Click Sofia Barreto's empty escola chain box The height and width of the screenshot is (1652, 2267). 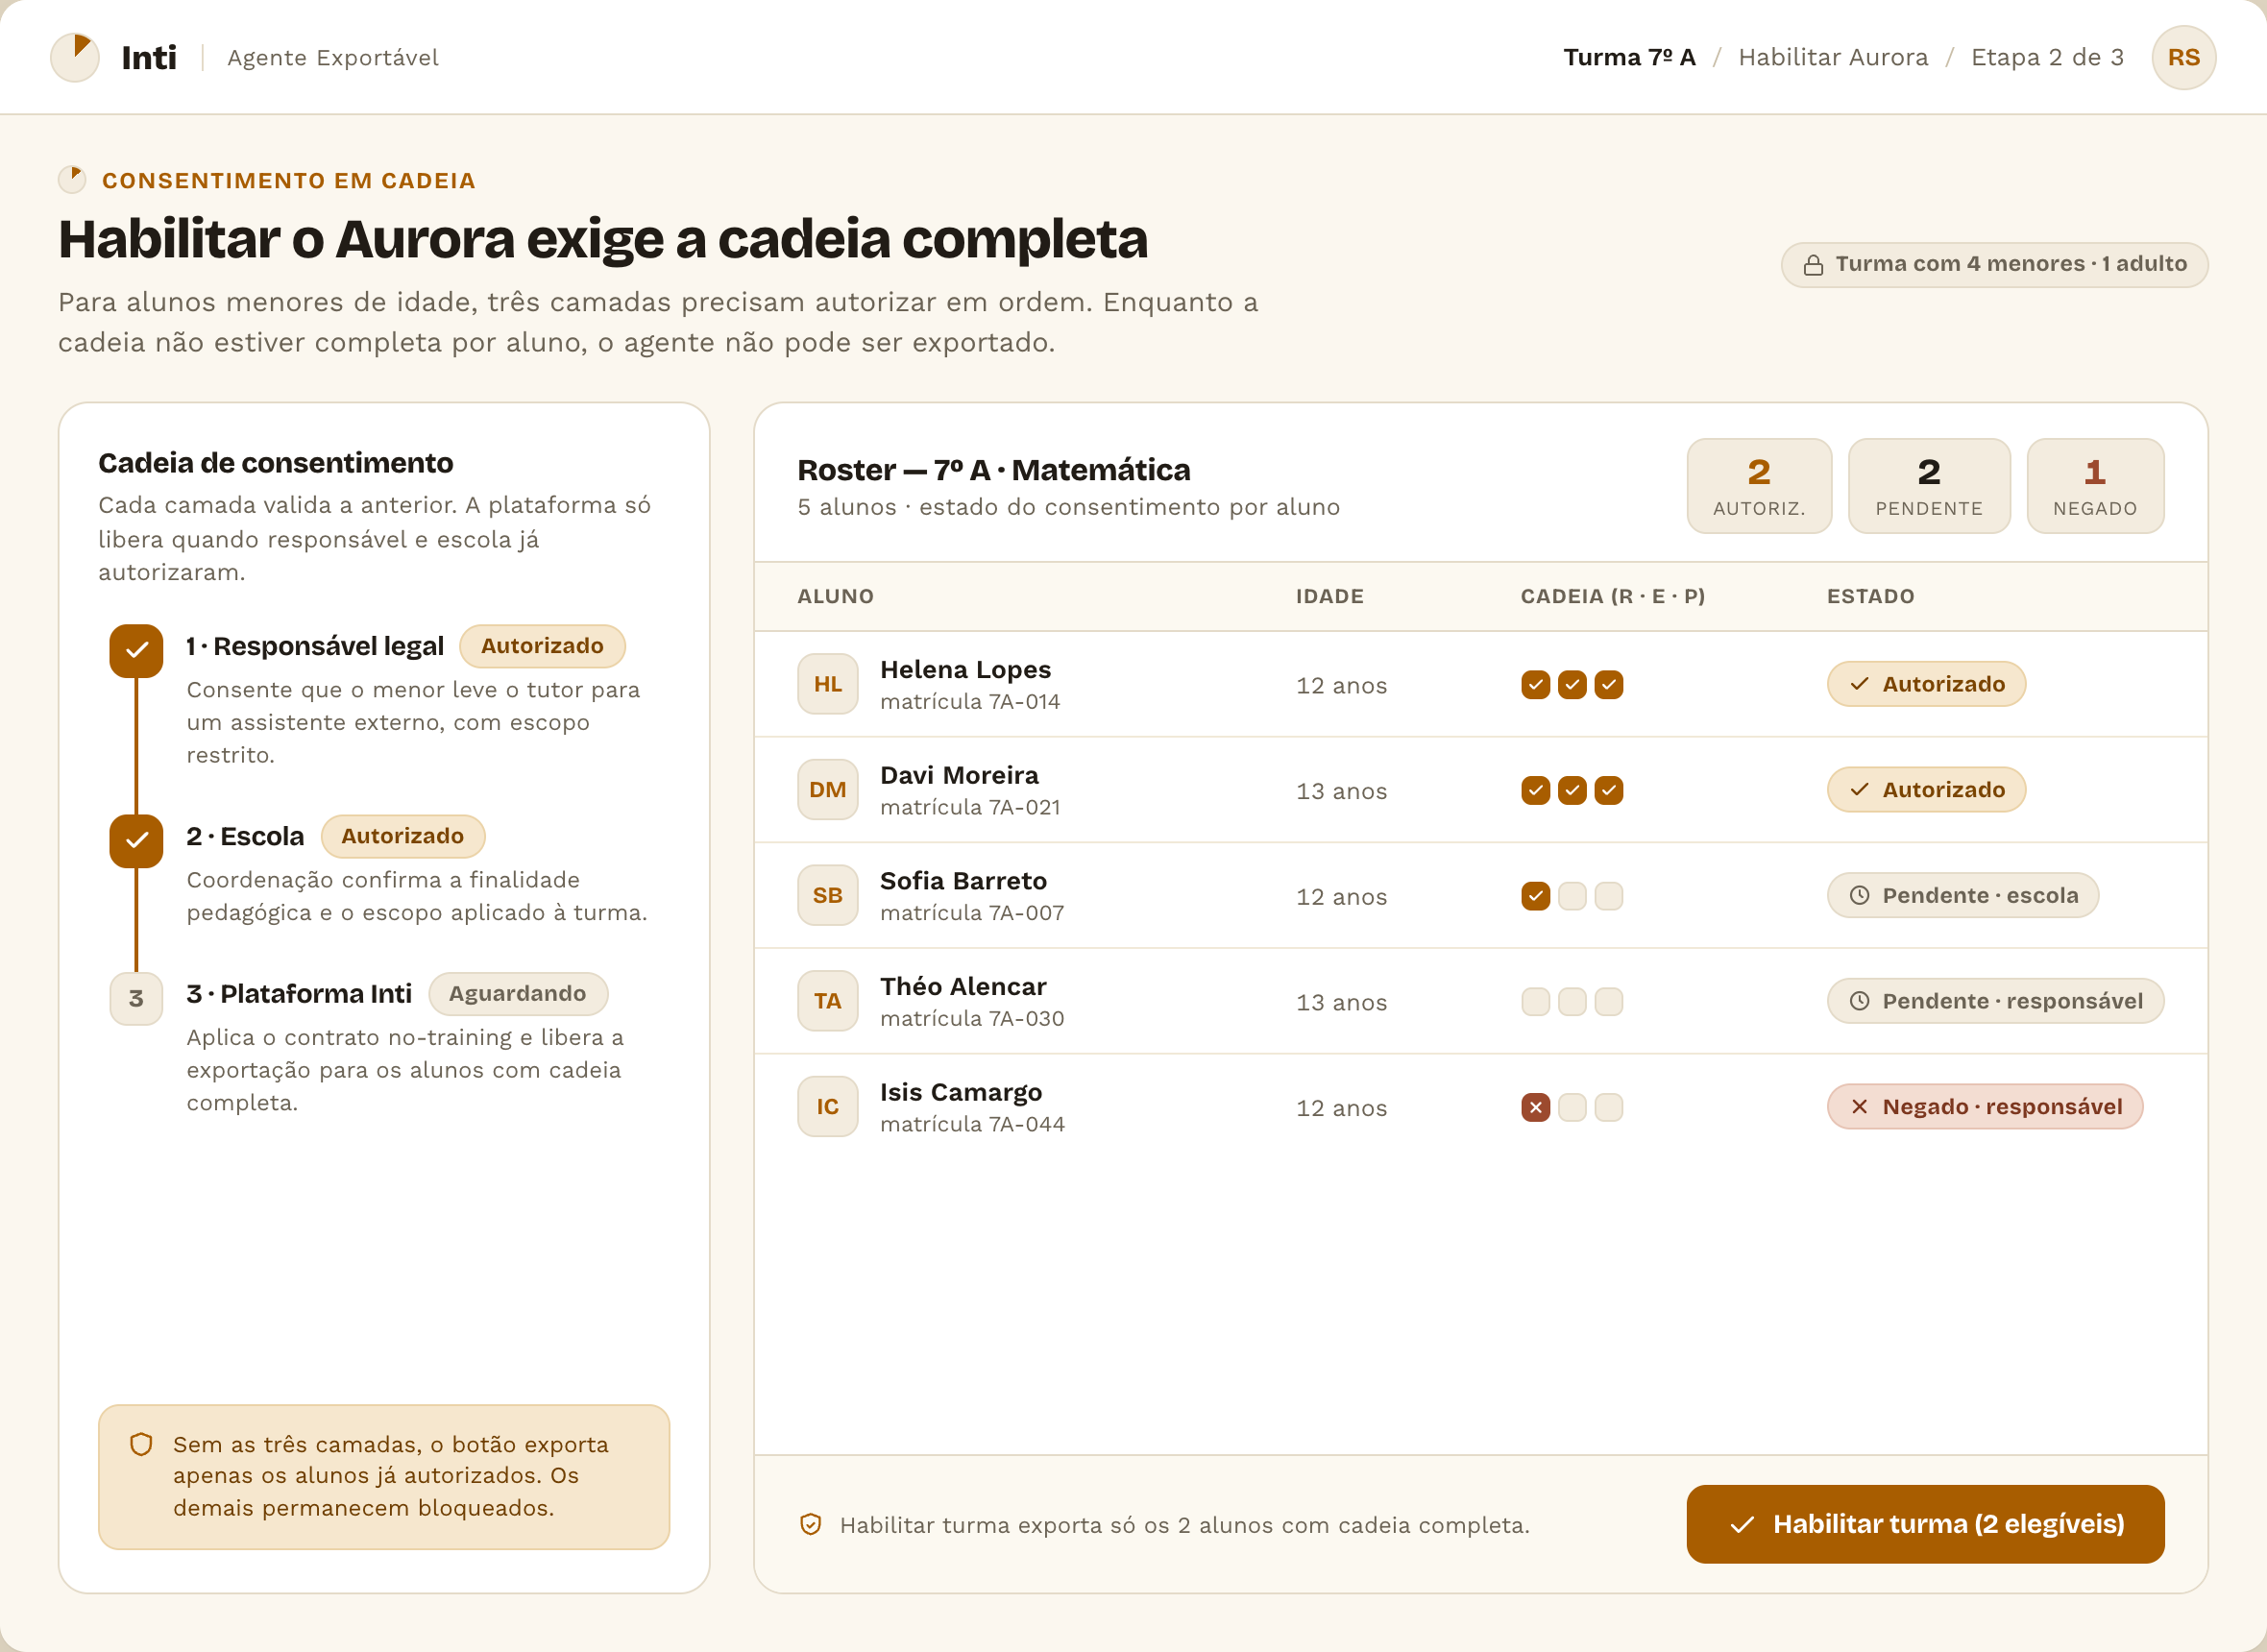tap(1572, 896)
